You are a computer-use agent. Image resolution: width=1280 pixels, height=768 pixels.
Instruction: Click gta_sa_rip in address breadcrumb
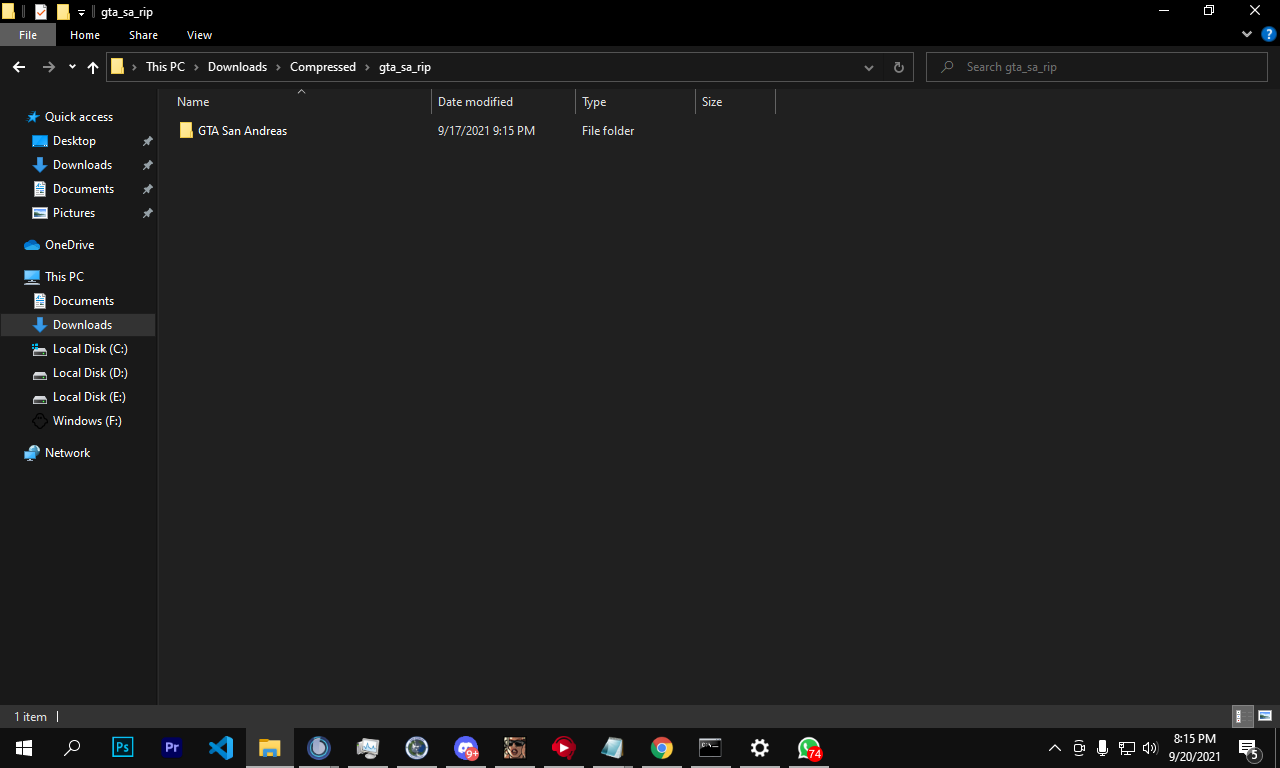click(x=405, y=67)
